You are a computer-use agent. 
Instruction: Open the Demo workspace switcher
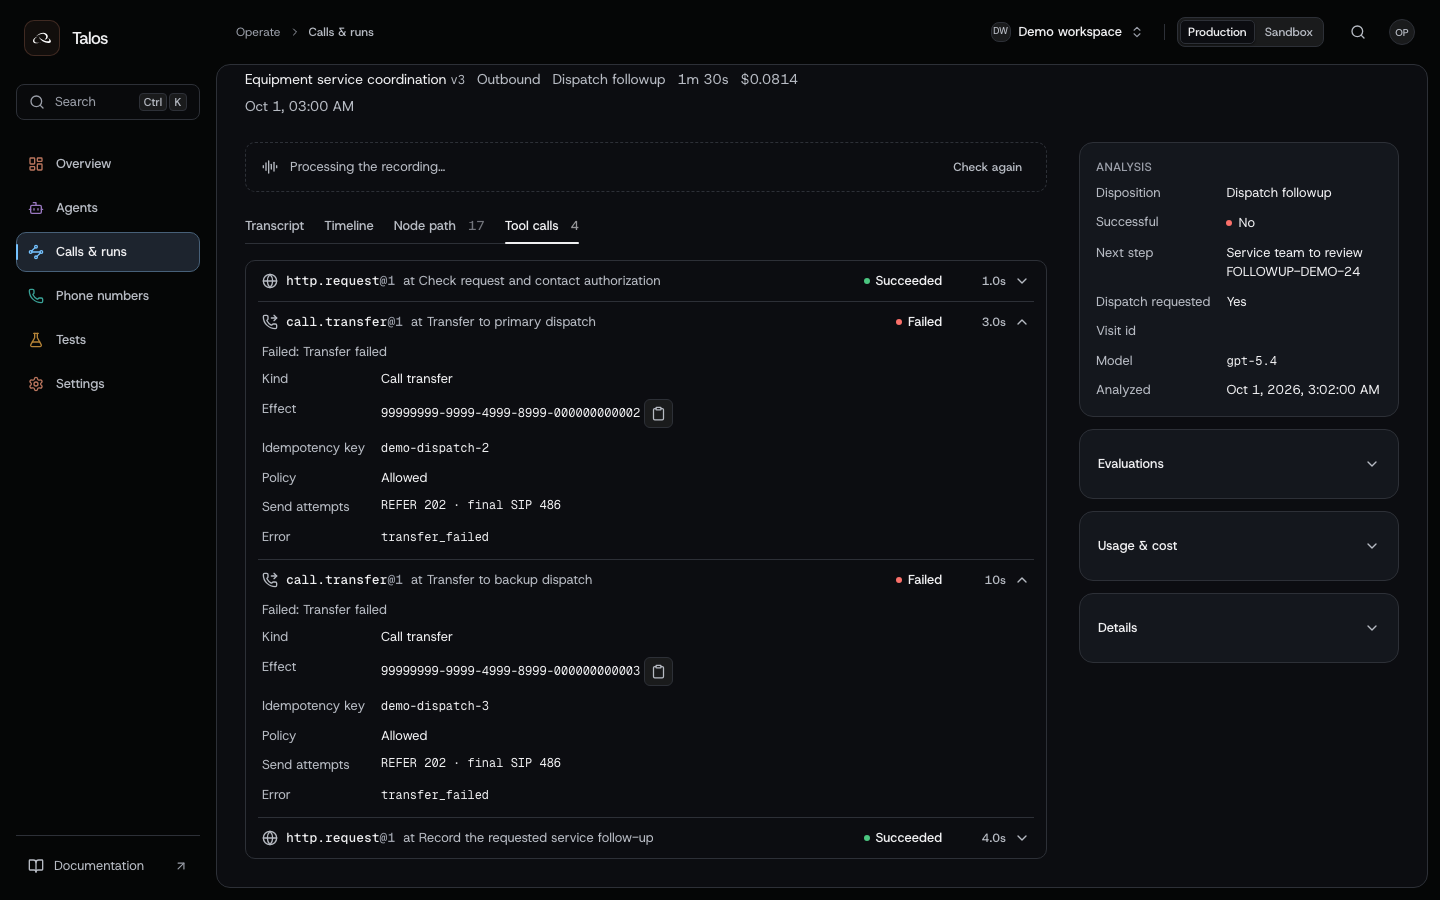coord(1067,32)
